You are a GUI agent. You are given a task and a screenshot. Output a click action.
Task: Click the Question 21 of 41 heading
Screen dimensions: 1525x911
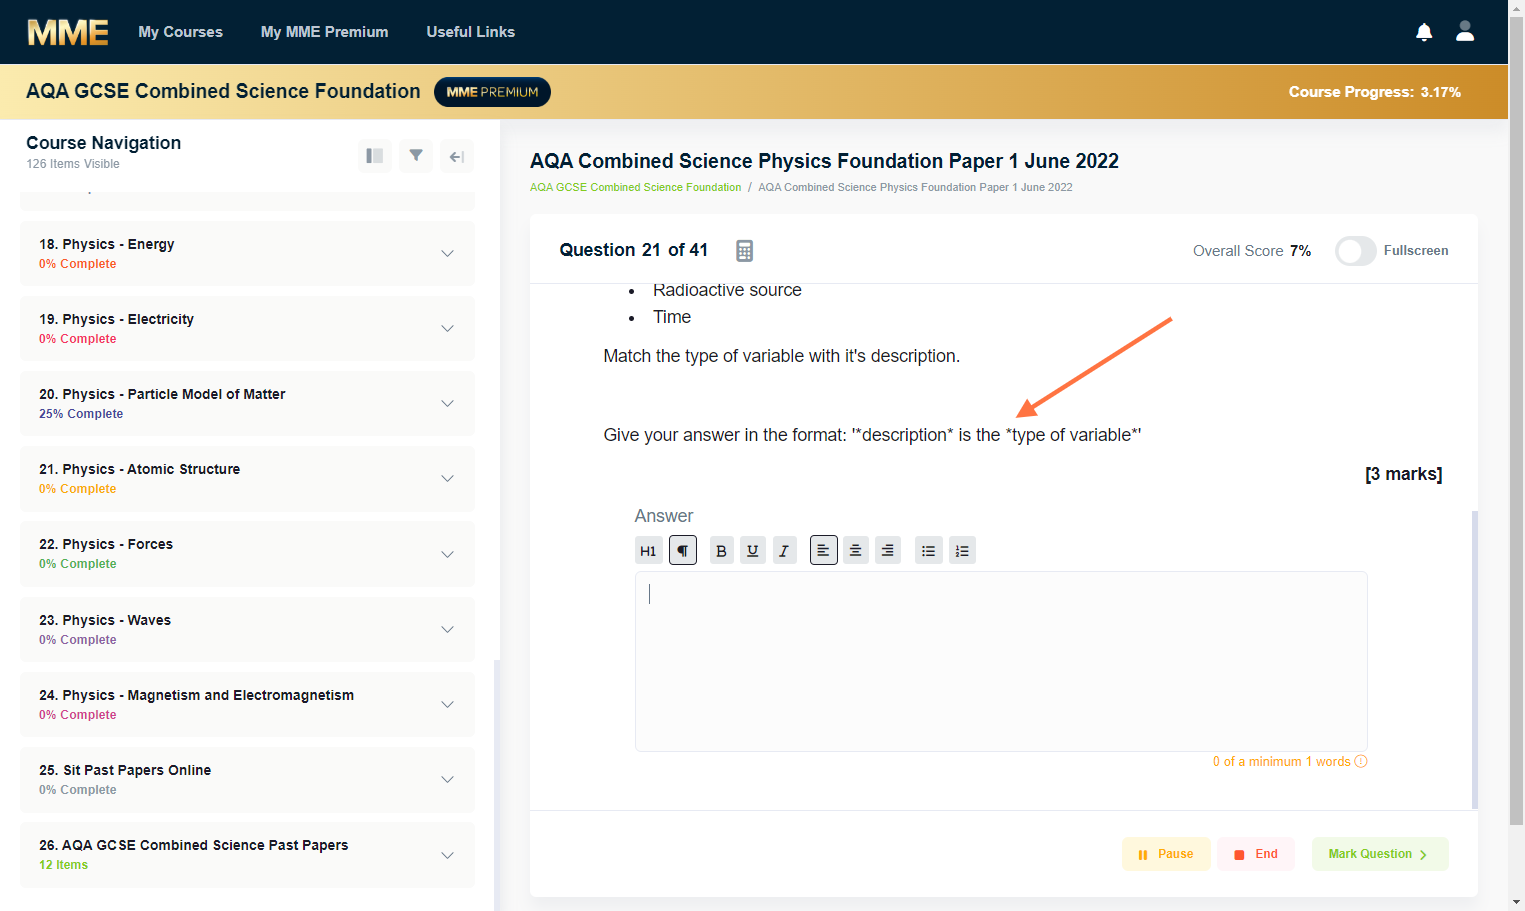coord(633,250)
